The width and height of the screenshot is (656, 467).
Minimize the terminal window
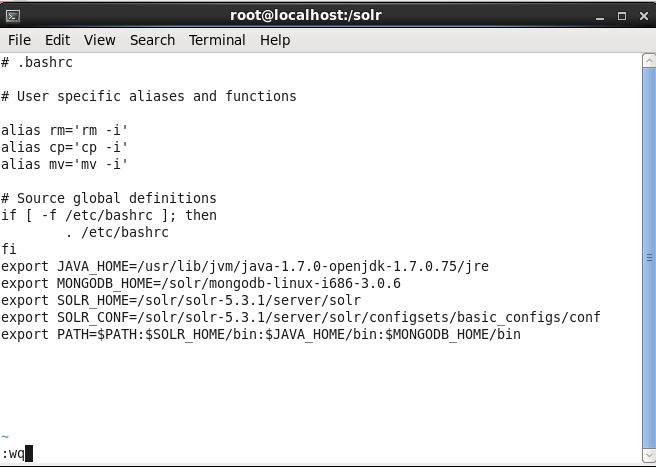click(600, 16)
